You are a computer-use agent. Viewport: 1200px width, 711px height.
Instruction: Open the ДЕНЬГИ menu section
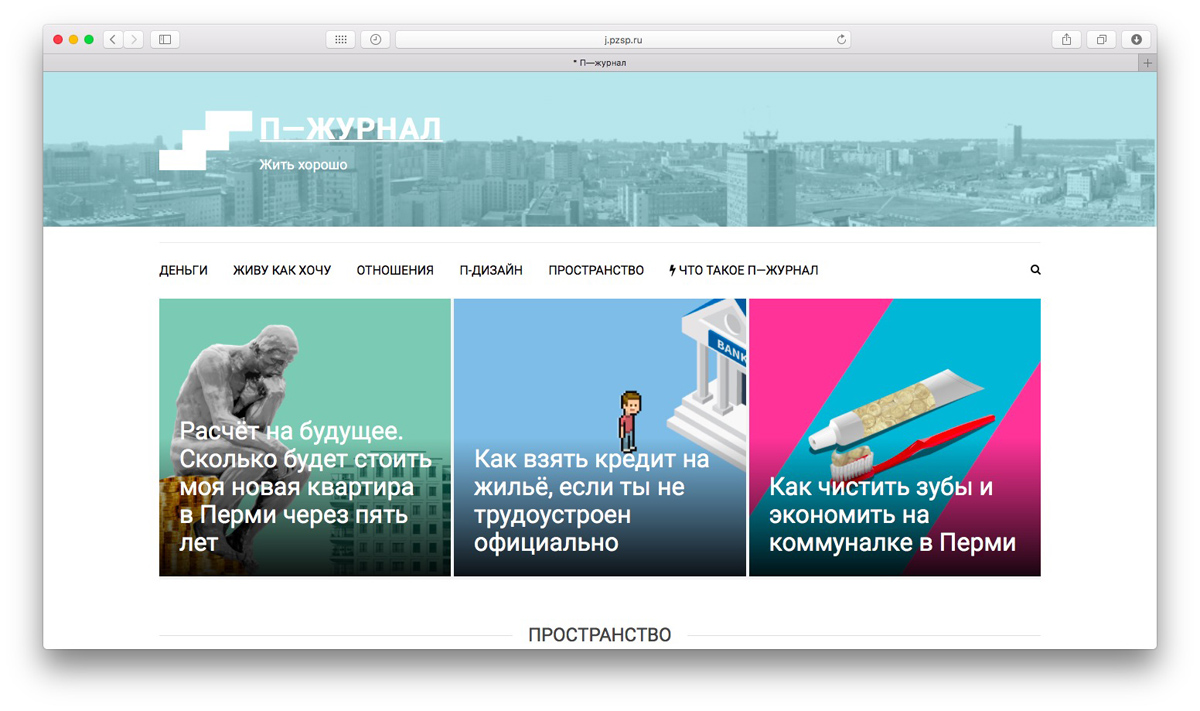coord(184,270)
